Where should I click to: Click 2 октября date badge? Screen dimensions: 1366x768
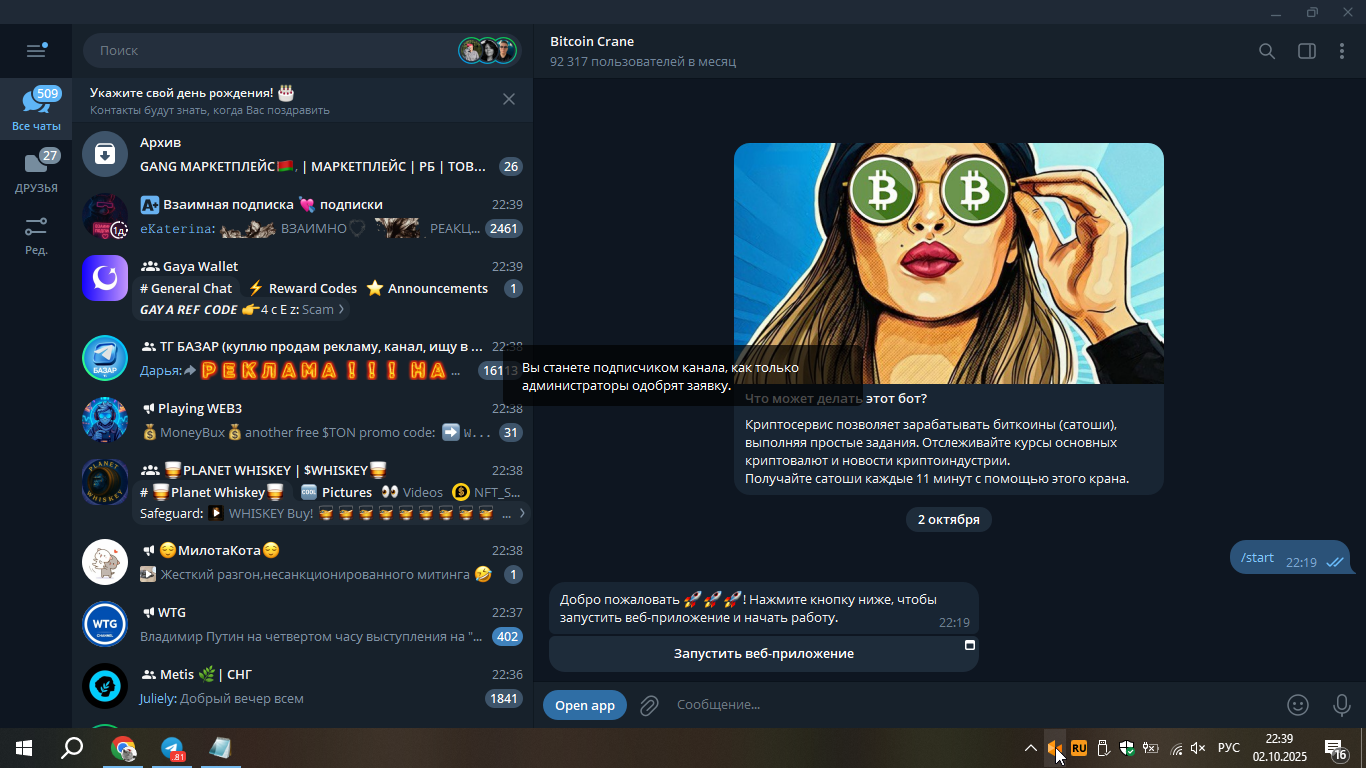click(949, 519)
